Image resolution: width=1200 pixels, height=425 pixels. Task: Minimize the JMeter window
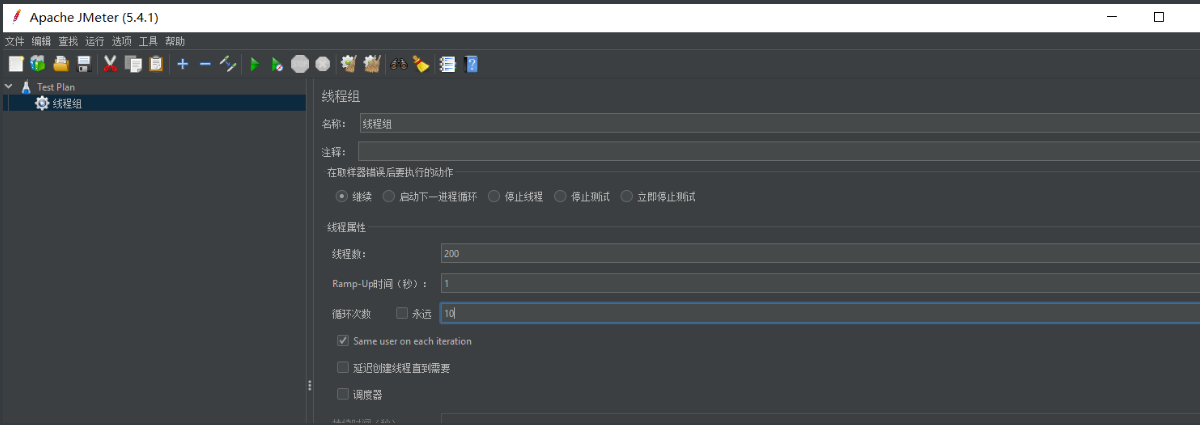[1113, 17]
